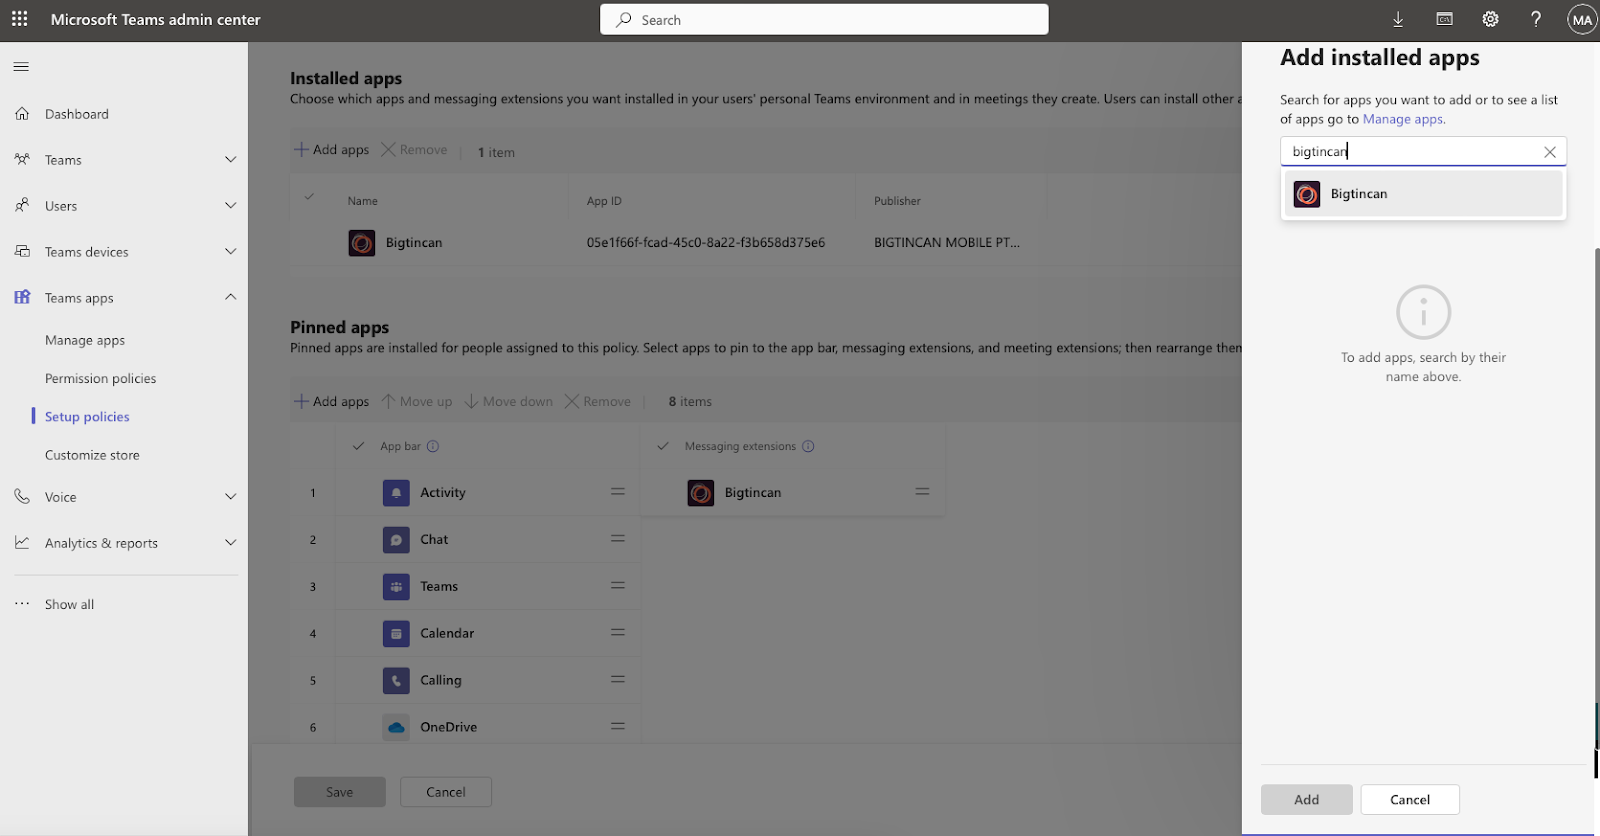Open the settings gear icon
Image resolution: width=1600 pixels, height=836 pixels.
(x=1490, y=19)
